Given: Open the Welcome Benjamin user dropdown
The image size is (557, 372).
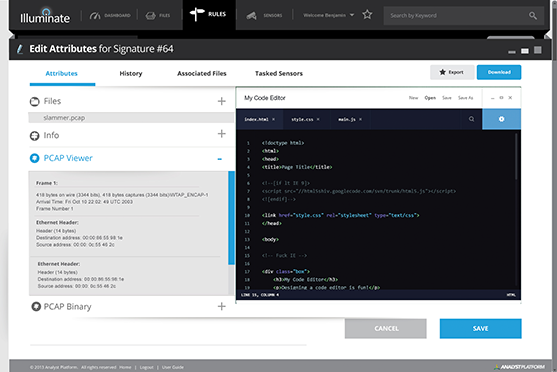Looking at the screenshot, I should point(328,15).
